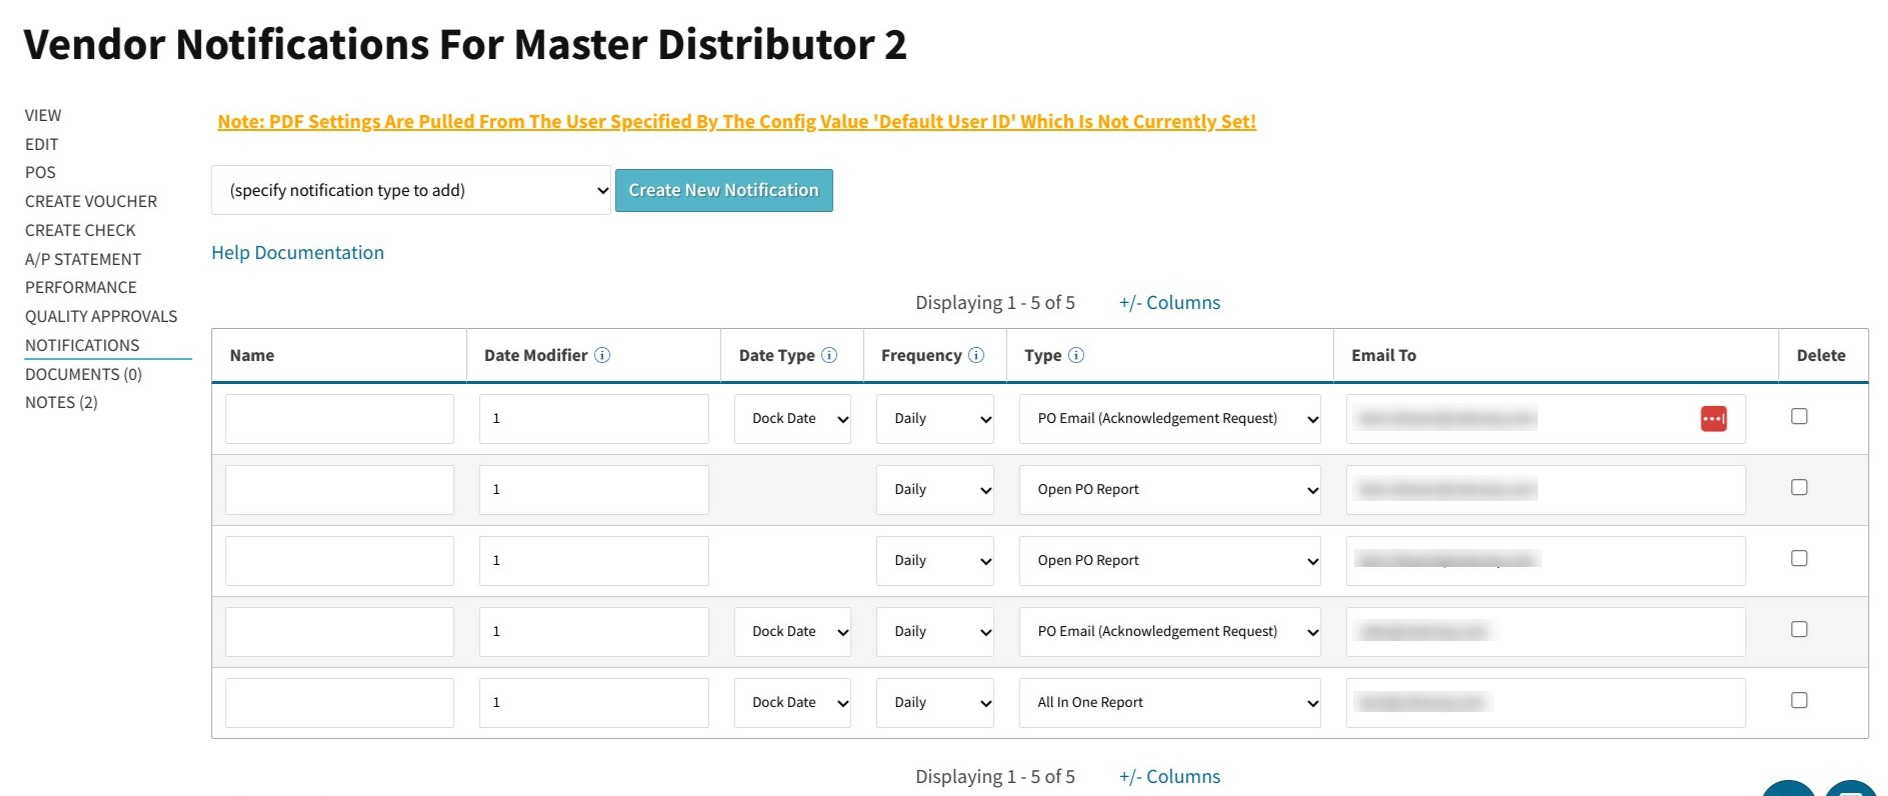
Task: Click the Email To column header
Action: point(1384,355)
